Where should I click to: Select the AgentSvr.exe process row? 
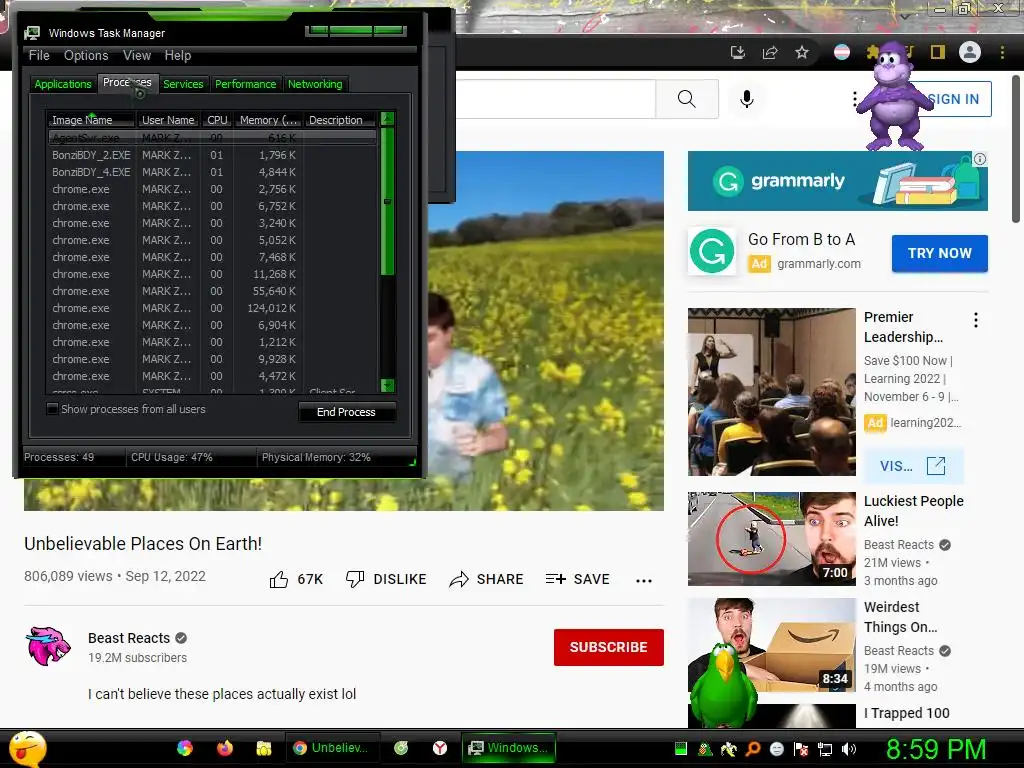pos(212,138)
